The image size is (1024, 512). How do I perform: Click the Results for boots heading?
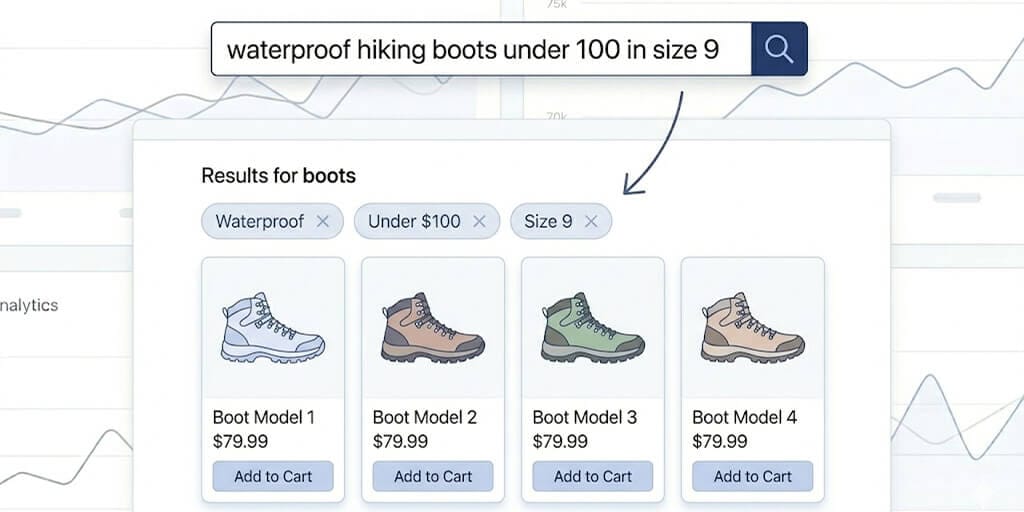tap(278, 176)
